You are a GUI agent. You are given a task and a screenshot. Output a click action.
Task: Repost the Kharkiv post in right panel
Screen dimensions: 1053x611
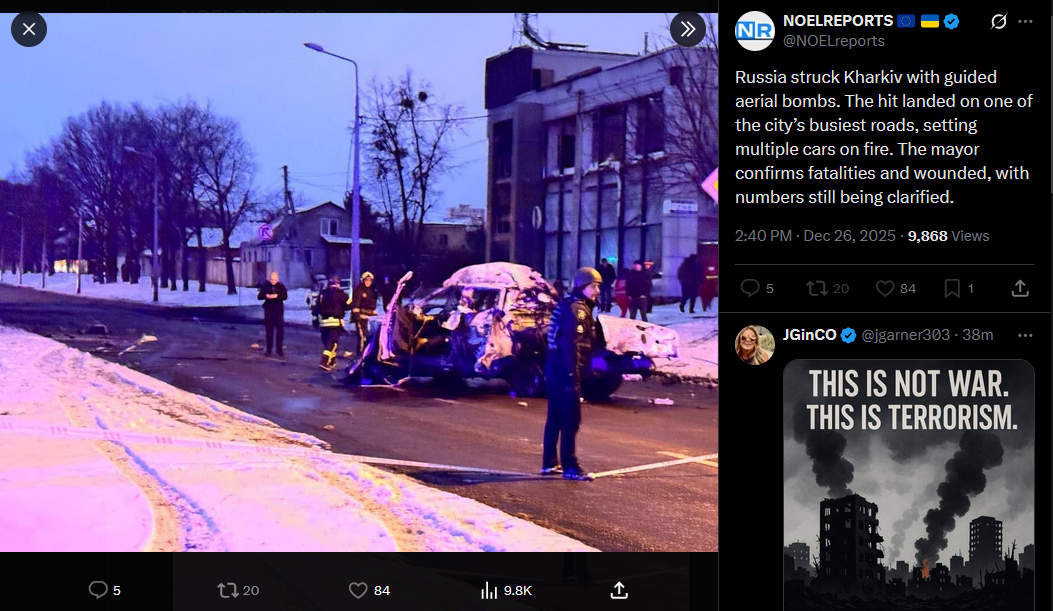[x=827, y=288]
